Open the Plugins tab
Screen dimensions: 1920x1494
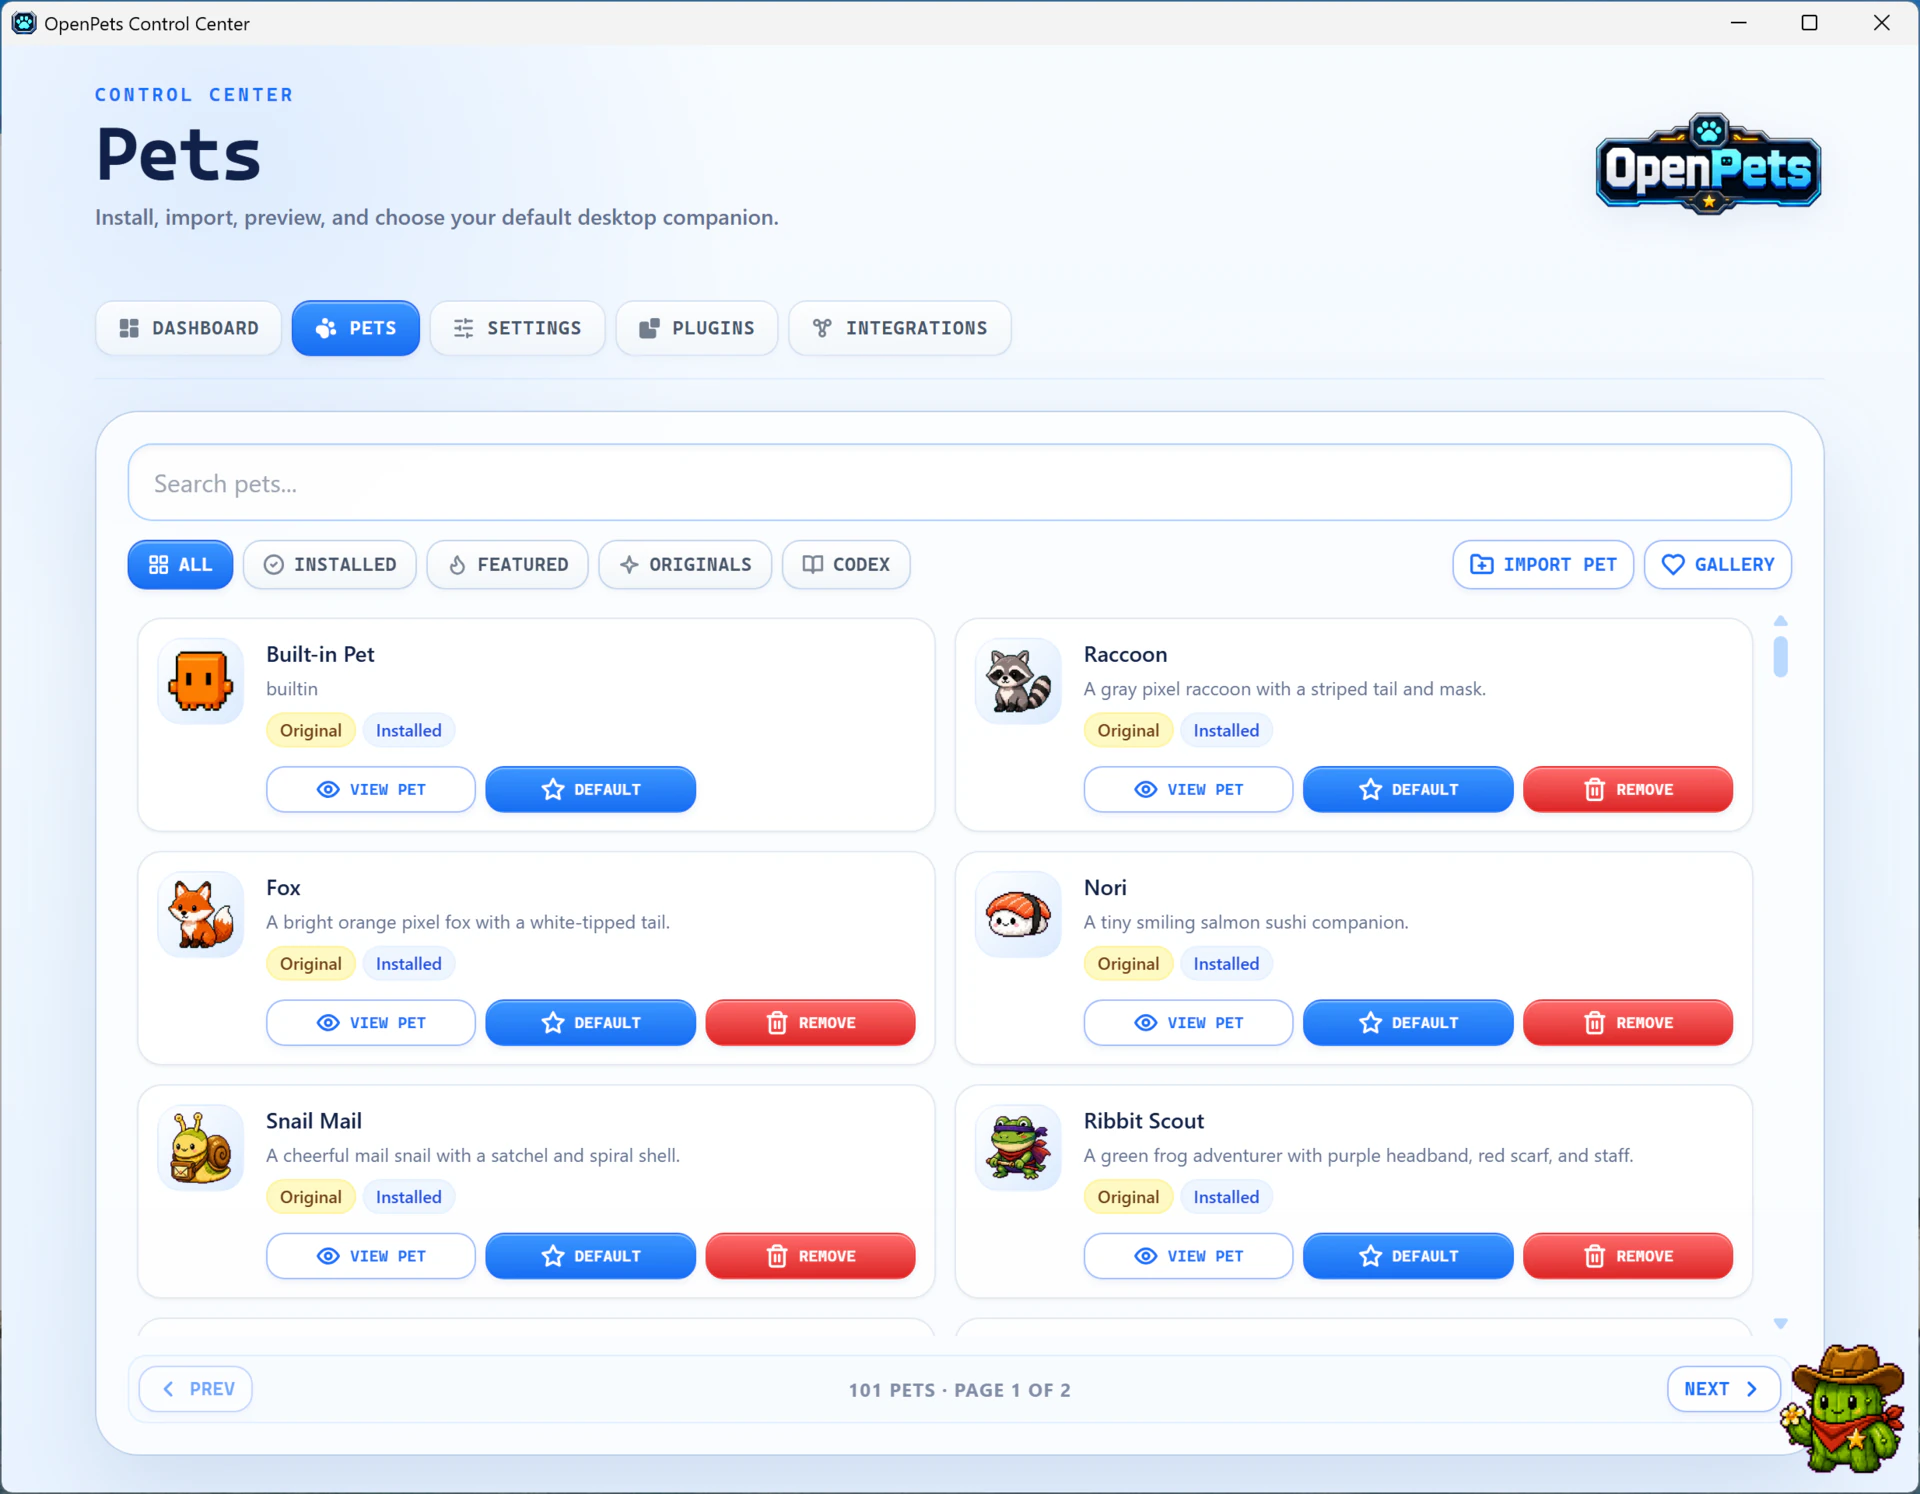pyautogui.click(x=696, y=328)
